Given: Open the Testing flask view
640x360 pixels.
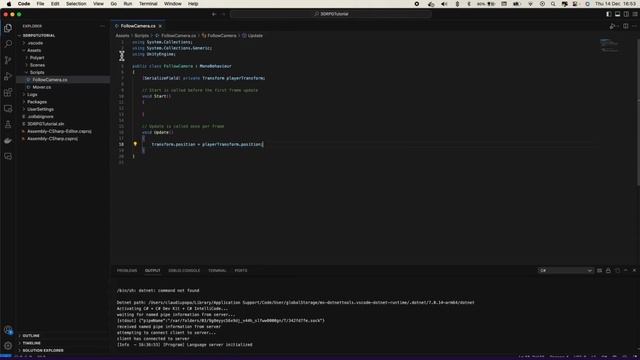Looking at the screenshot, I should coord(8,124).
